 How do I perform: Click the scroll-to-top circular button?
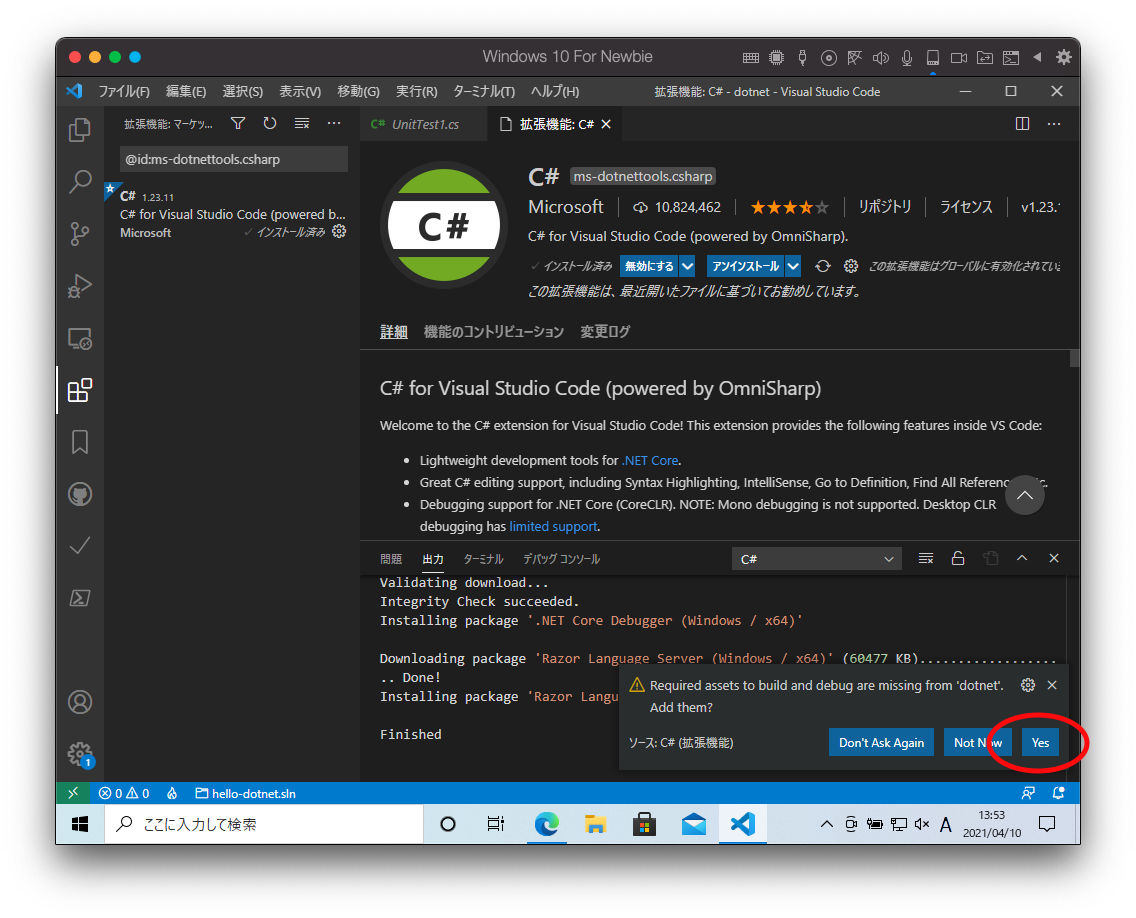point(1024,496)
